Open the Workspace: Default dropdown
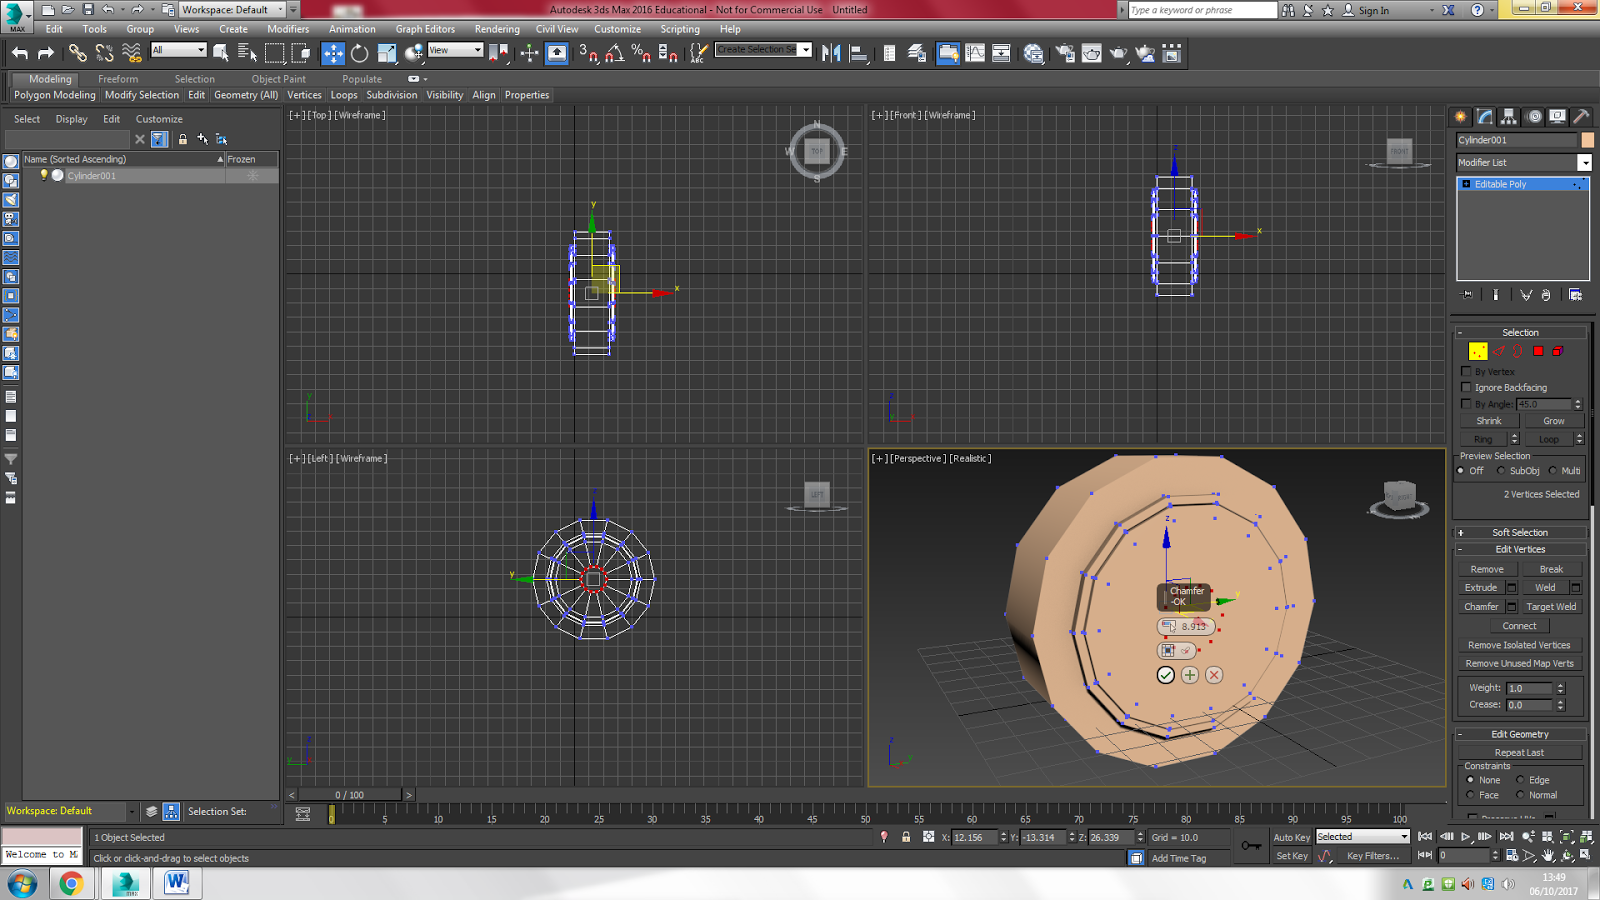 coord(234,9)
